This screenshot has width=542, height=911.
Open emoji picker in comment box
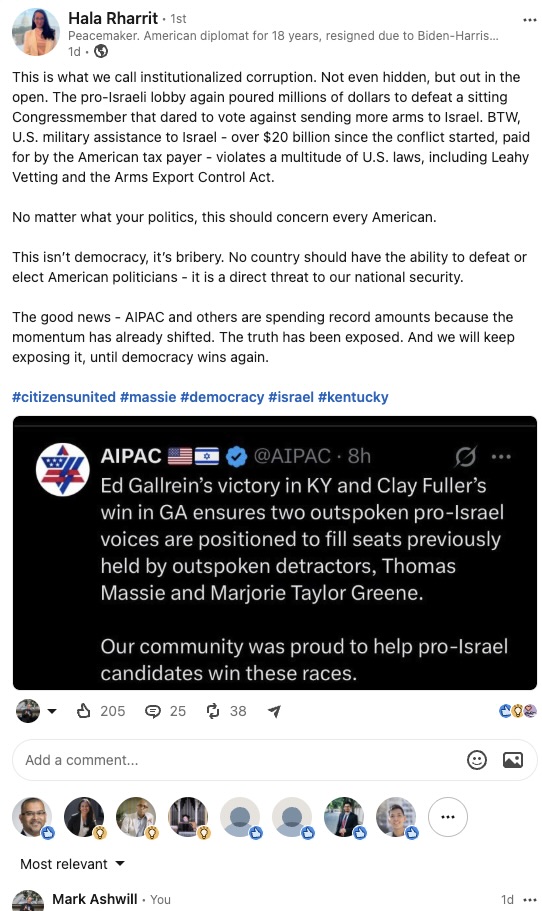point(477,759)
